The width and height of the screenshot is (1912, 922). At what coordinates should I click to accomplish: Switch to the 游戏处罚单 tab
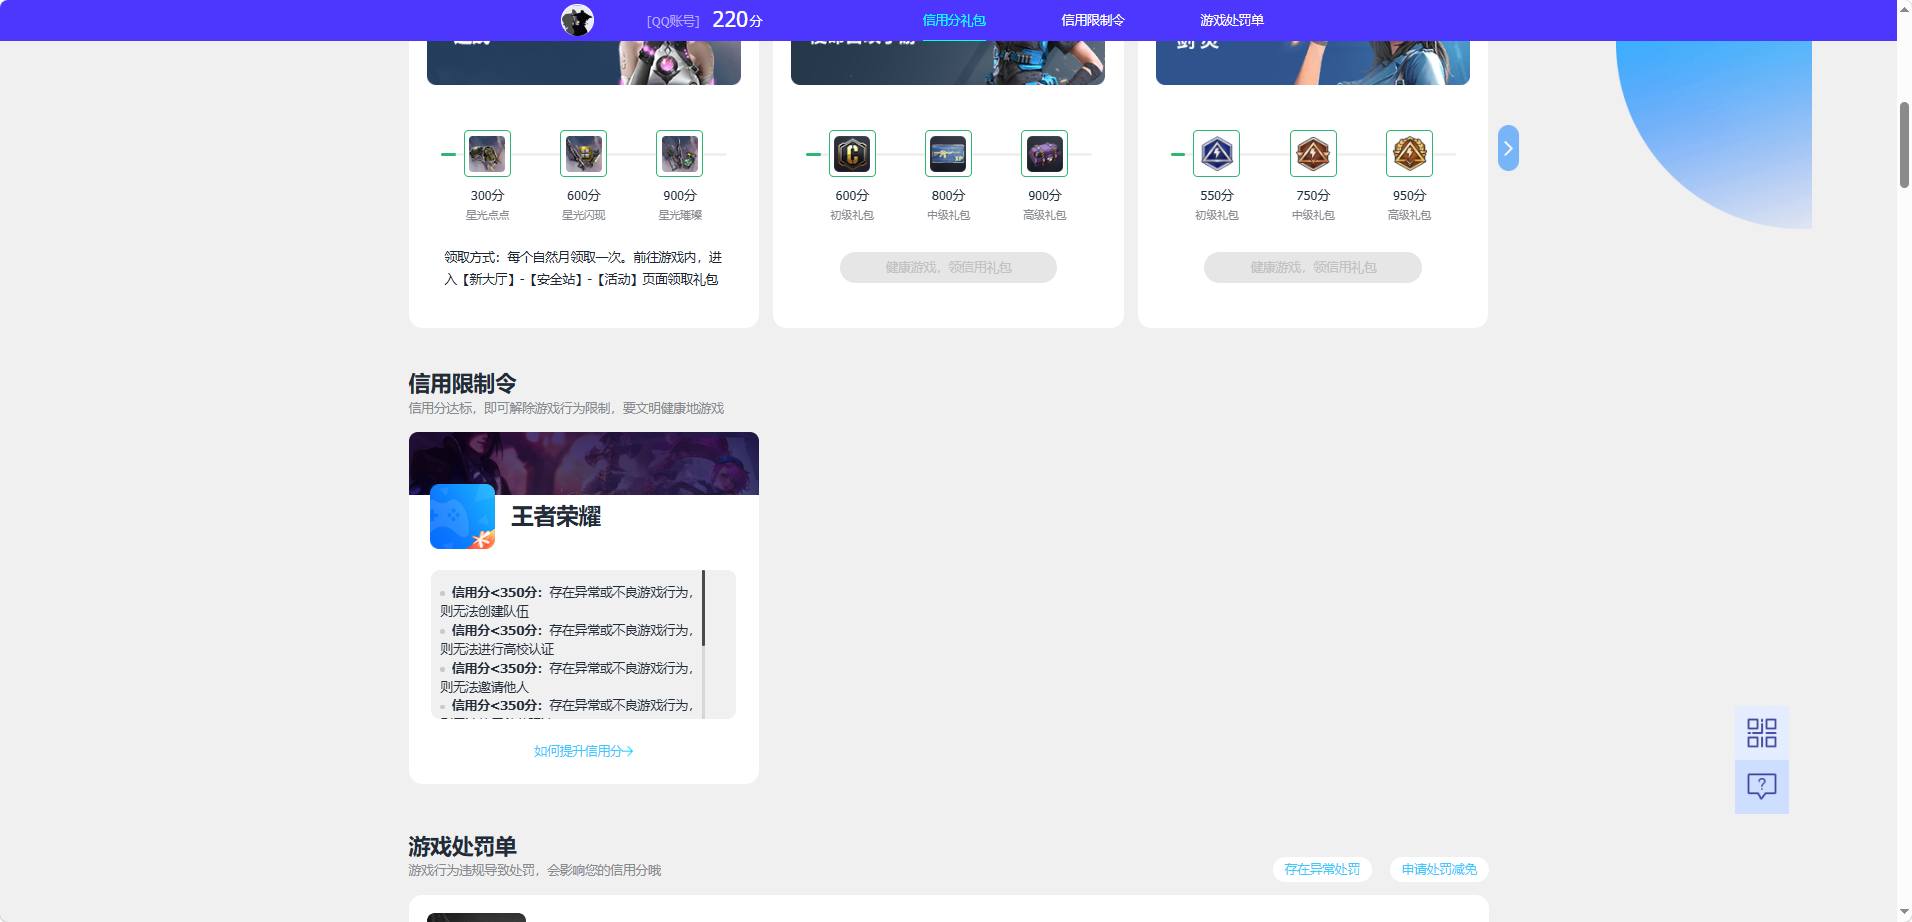[1232, 20]
